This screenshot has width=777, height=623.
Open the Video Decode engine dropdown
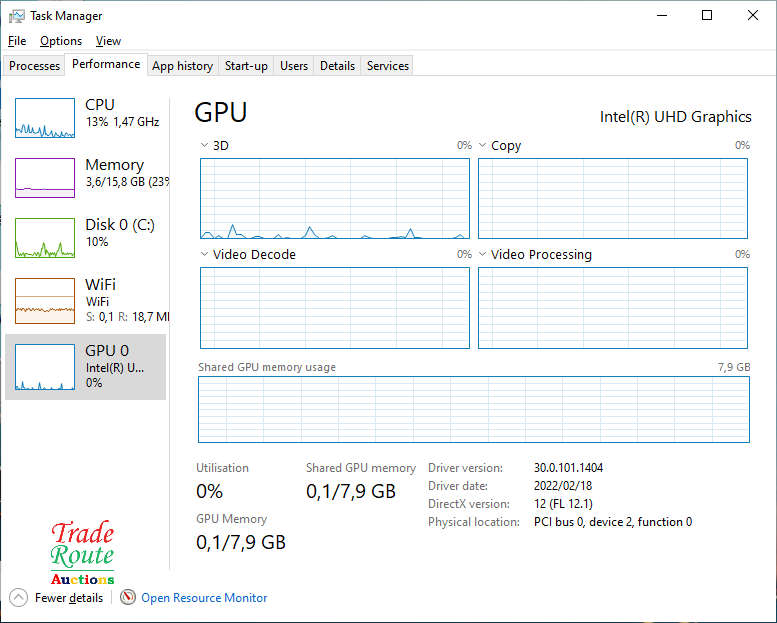click(205, 255)
